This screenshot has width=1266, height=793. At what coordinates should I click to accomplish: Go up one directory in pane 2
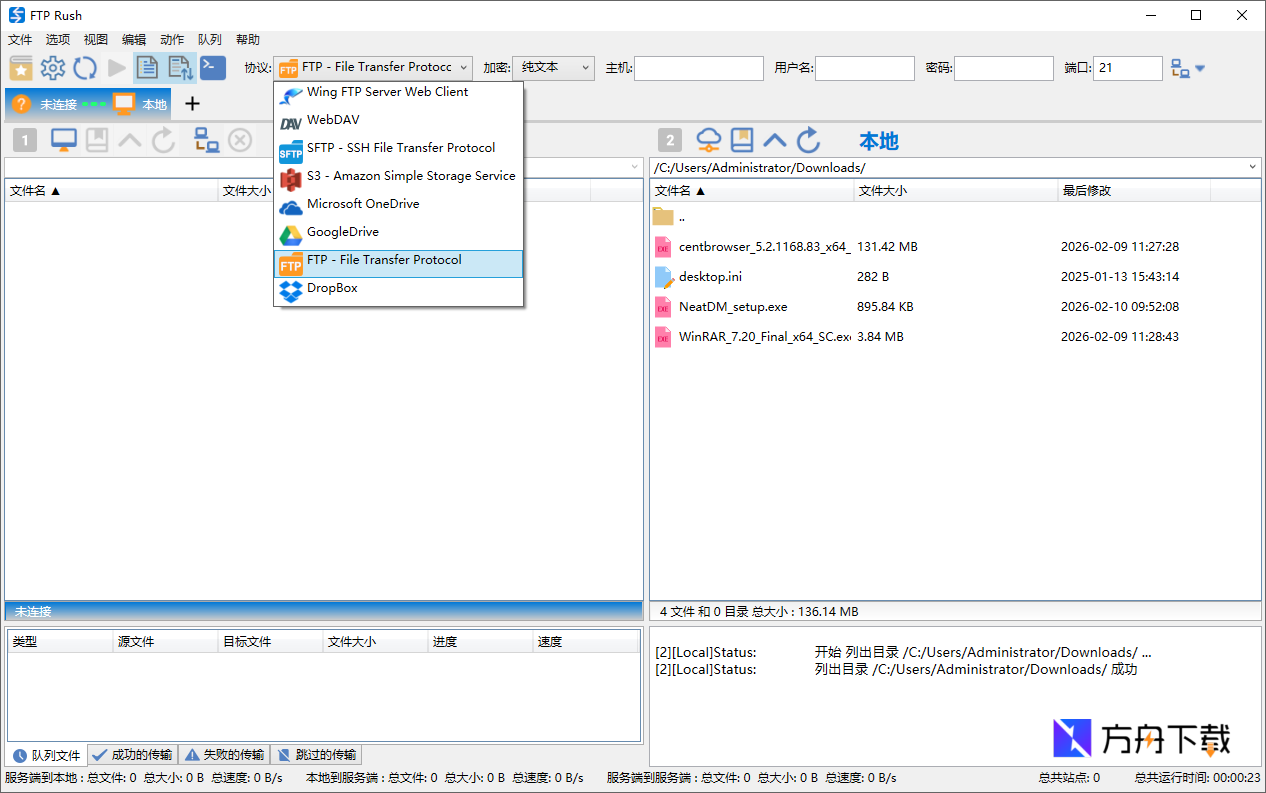[775, 140]
